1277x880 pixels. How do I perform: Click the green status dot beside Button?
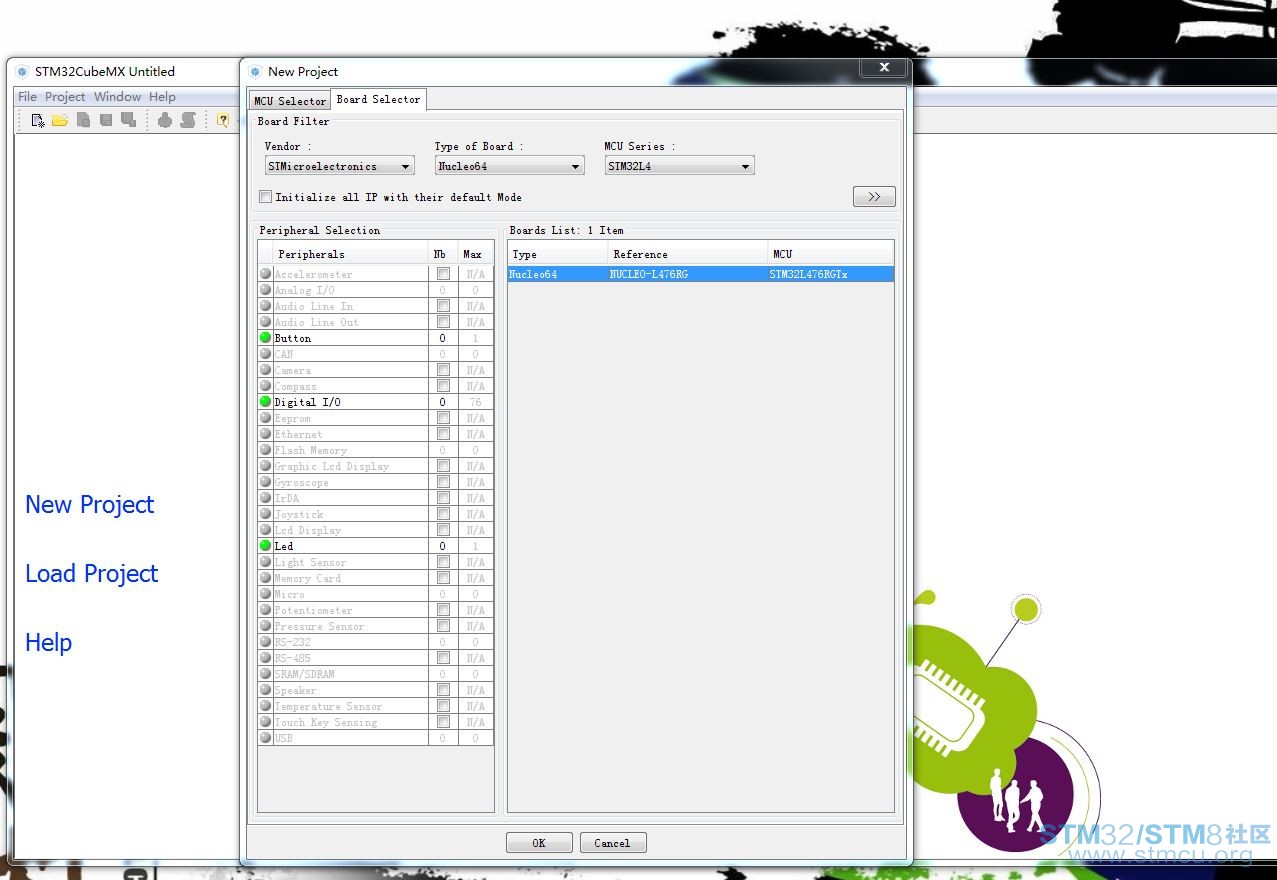coord(265,338)
